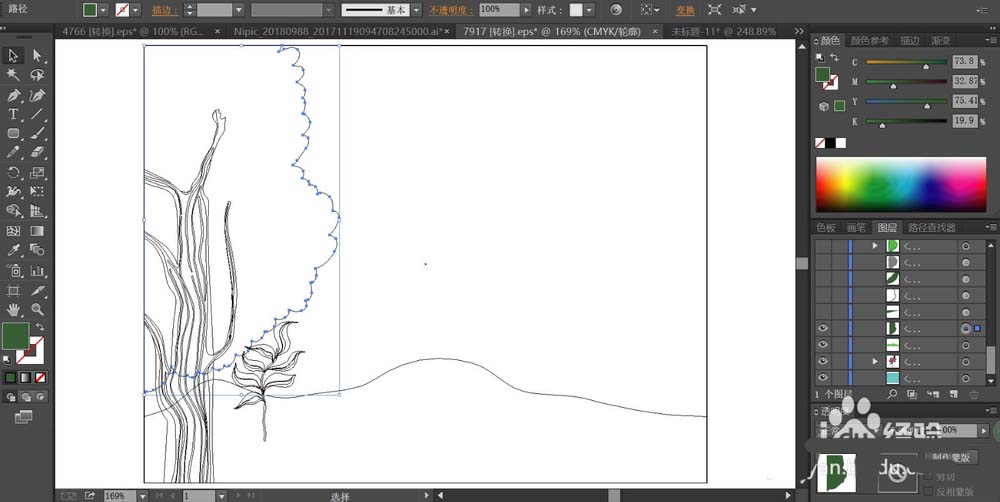The height and width of the screenshot is (502, 1000).
Task: Click the 描边 stroke link in control bar
Action: pyautogui.click(x=165, y=10)
